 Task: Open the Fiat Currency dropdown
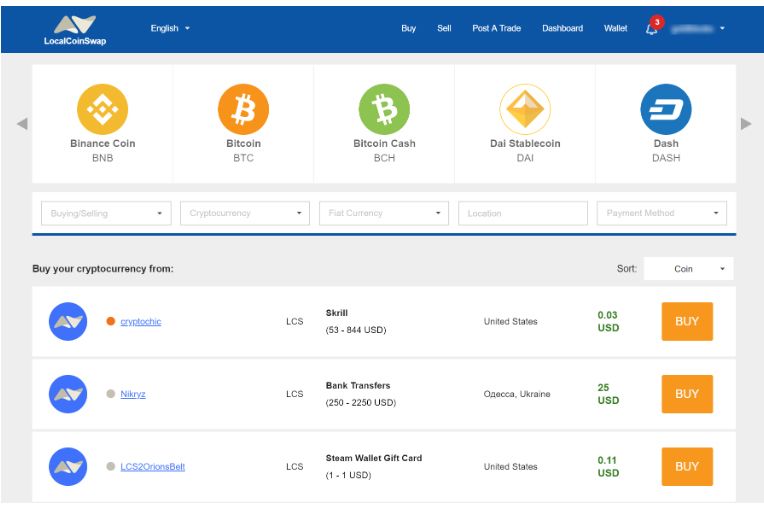pyautogui.click(x=384, y=213)
